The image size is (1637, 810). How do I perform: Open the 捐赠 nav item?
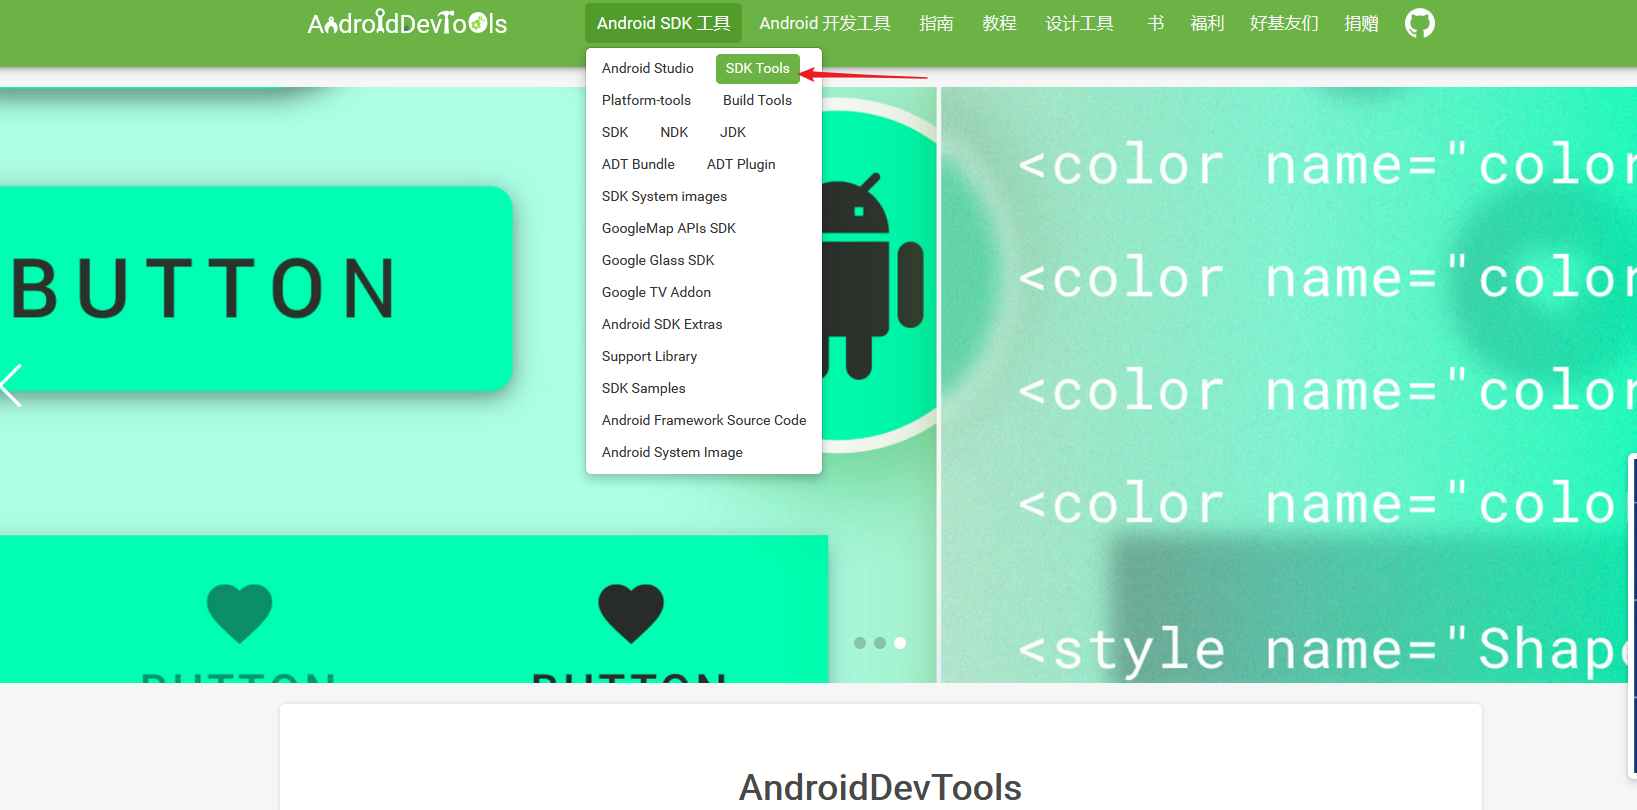(x=1361, y=23)
